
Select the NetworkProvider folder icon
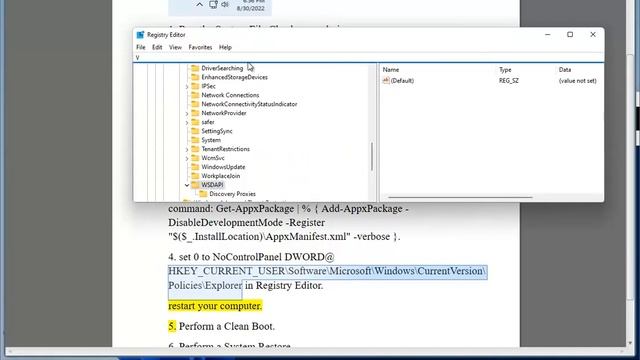(195, 113)
